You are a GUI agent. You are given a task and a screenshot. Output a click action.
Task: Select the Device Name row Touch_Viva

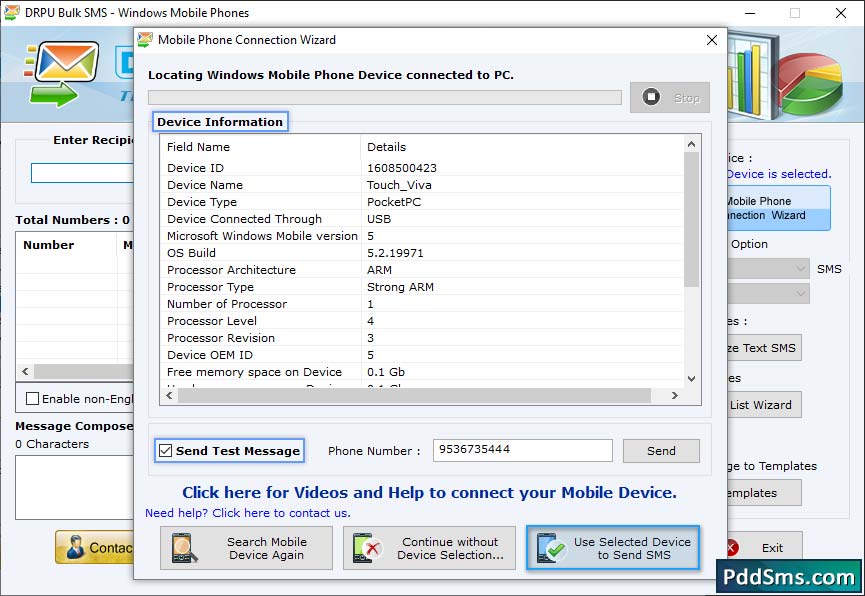click(422, 185)
